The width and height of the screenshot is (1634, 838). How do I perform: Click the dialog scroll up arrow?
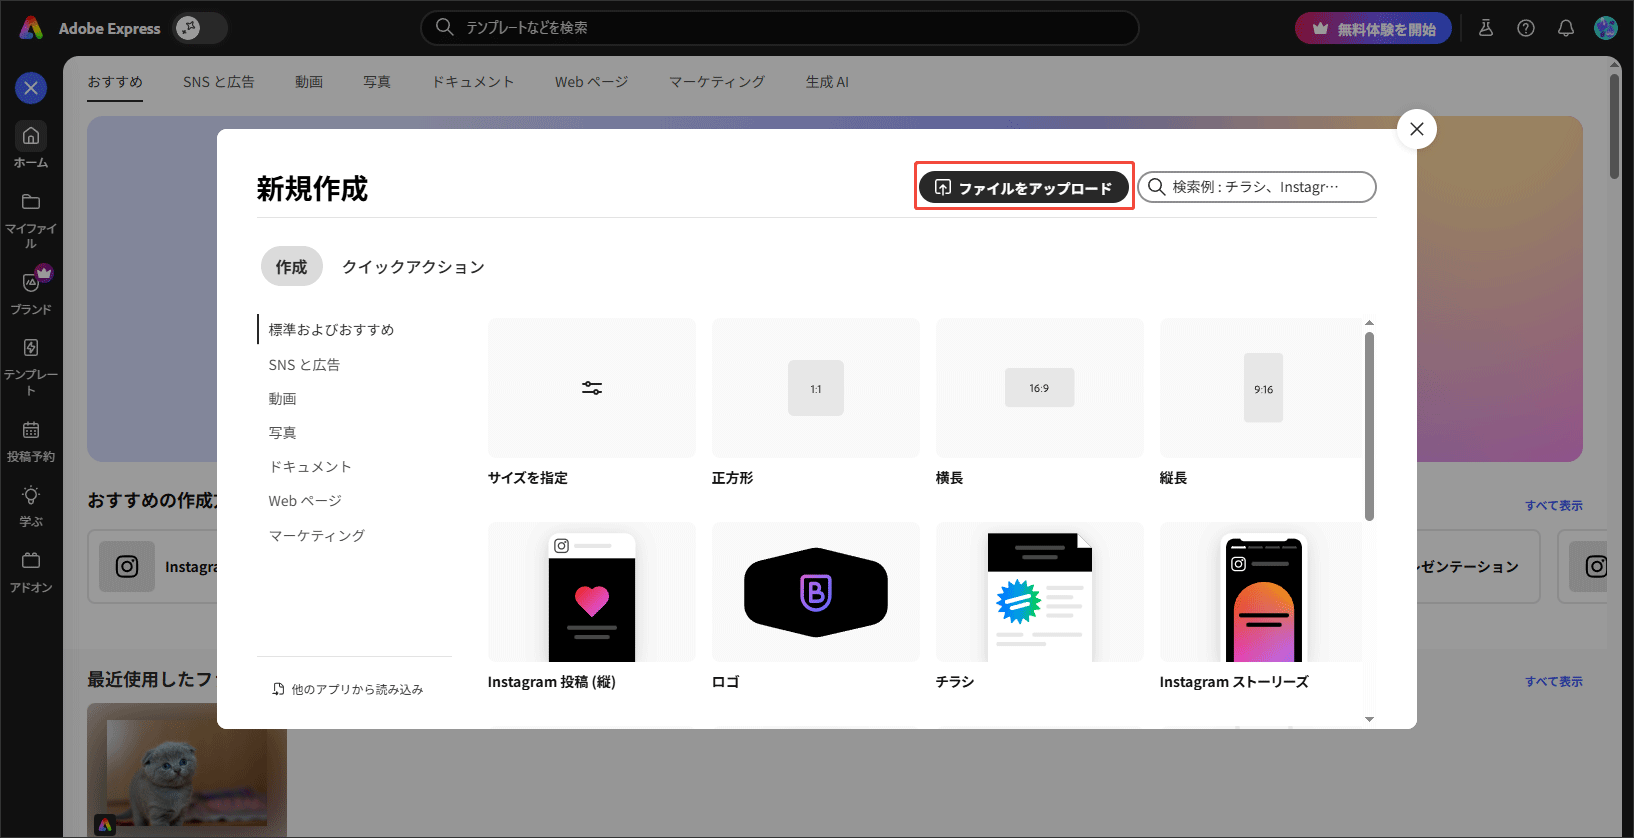tap(1370, 323)
